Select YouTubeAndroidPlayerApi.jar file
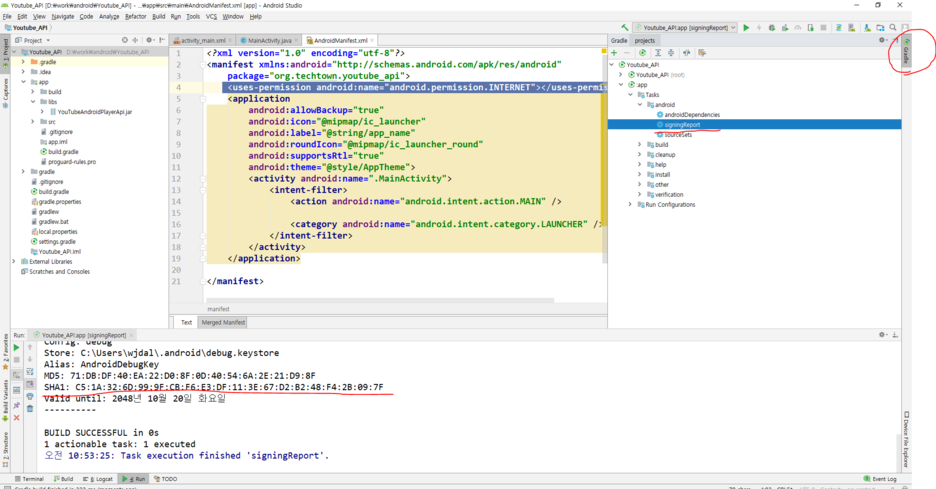The image size is (936, 489). [91, 112]
